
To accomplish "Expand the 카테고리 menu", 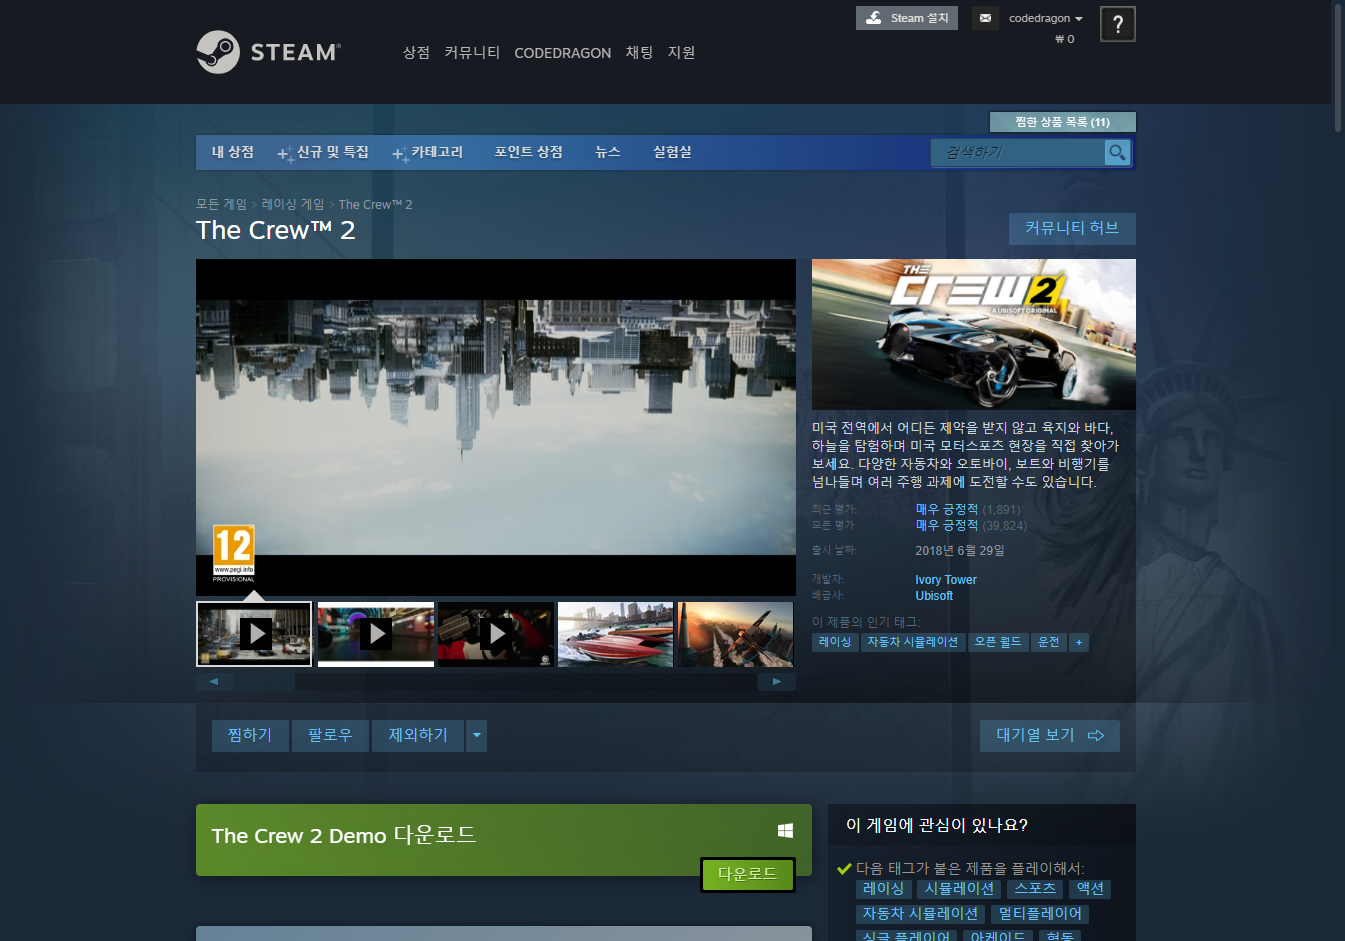I will 429,152.
